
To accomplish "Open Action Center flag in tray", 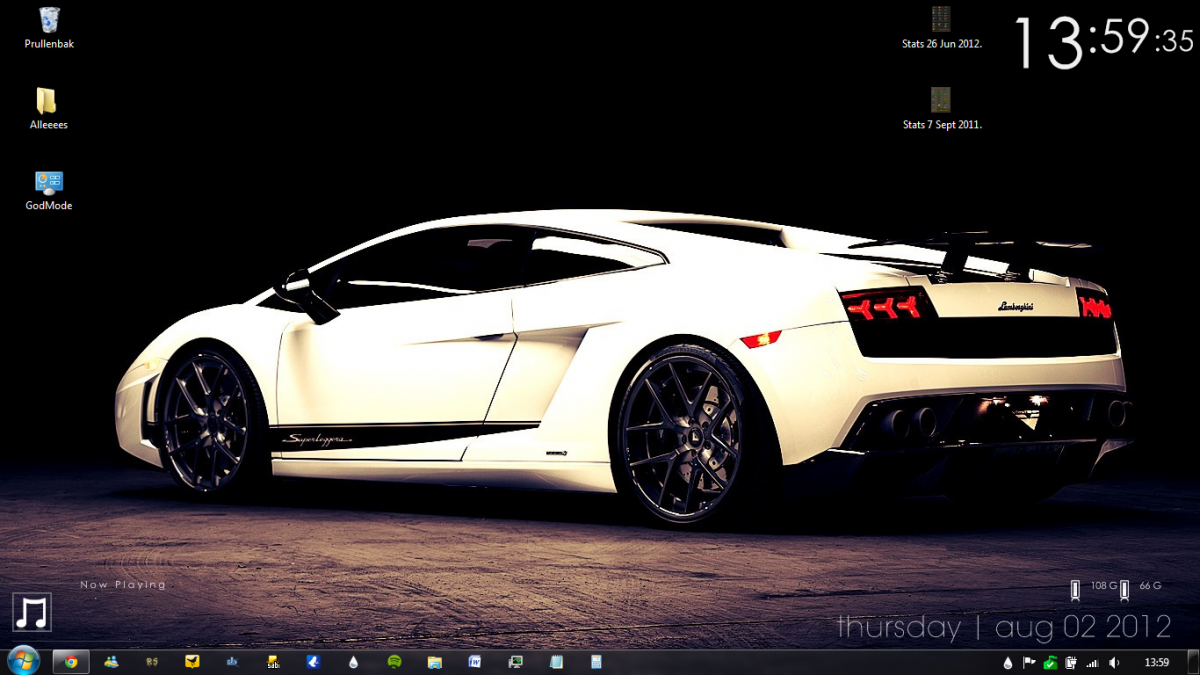I will coord(1029,662).
